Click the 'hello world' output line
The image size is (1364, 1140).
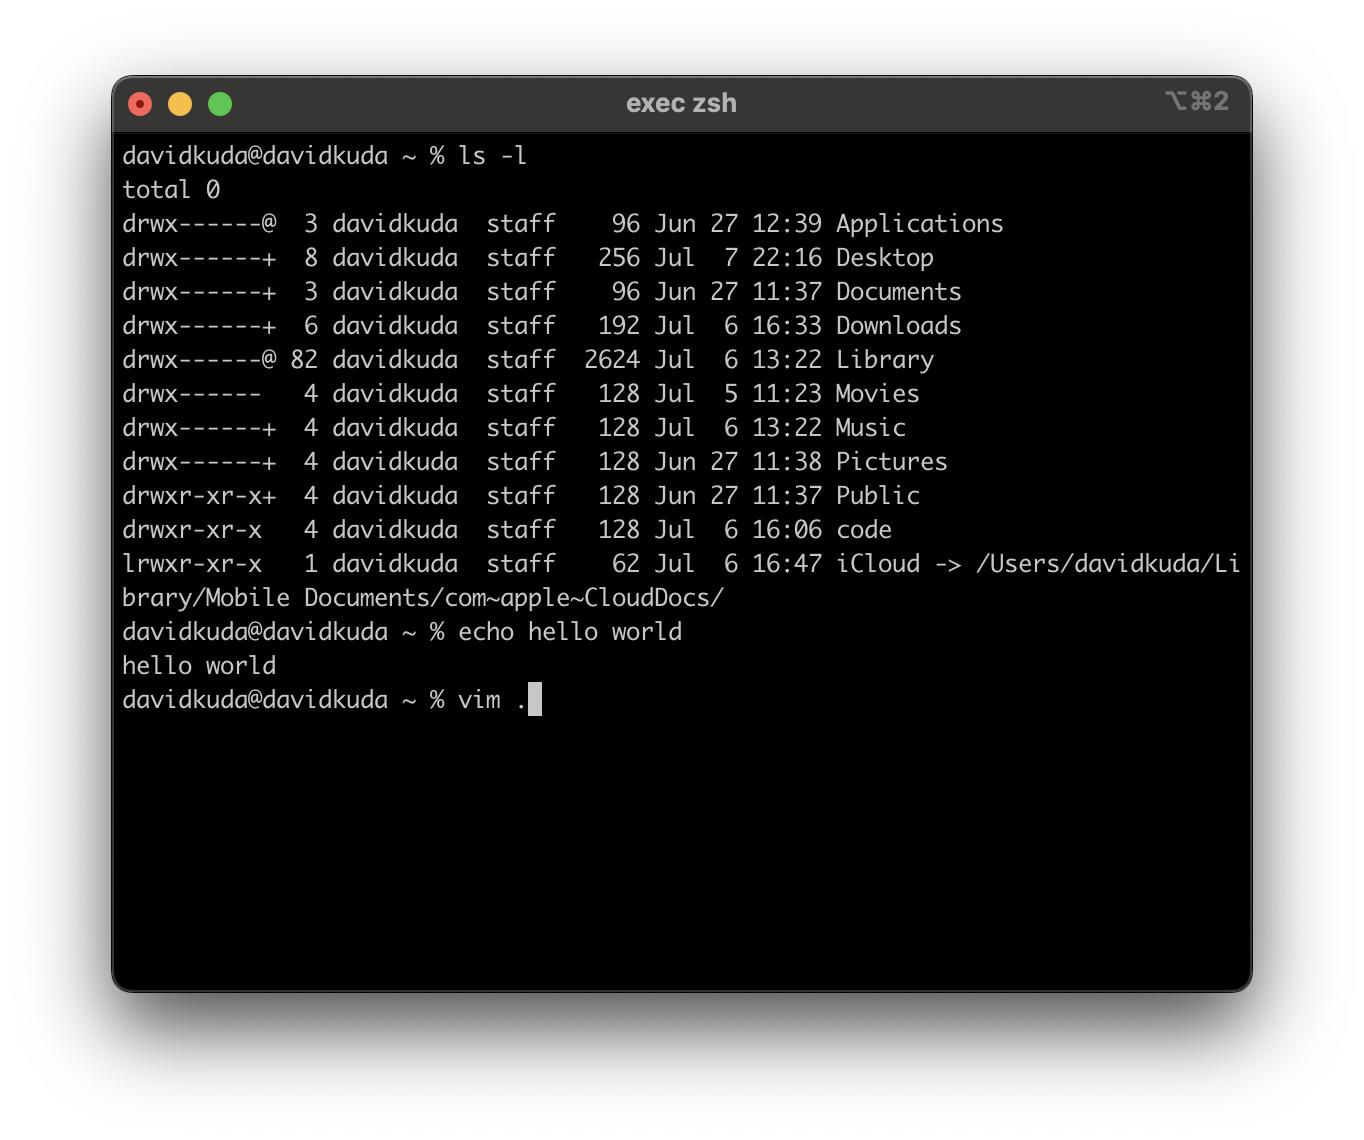pos(199,666)
